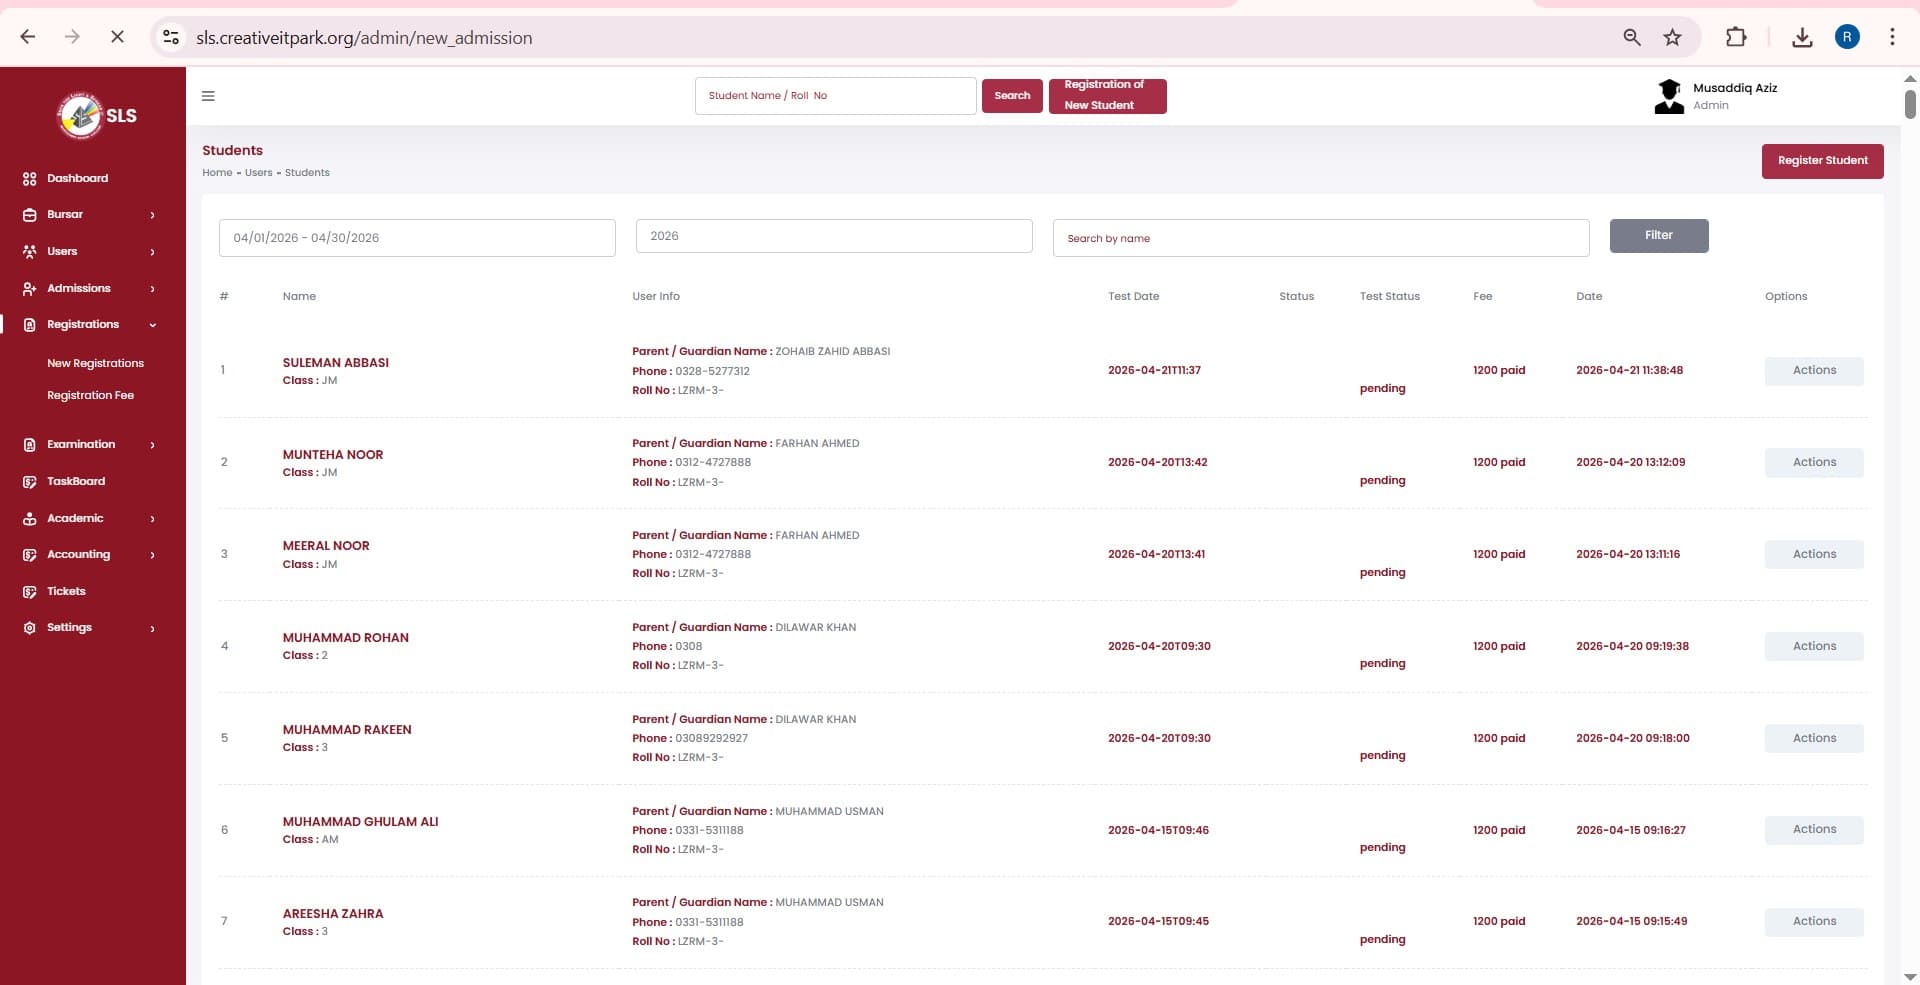
Task: Open the browser extensions puzzle icon
Action: tap(1736, 38)
